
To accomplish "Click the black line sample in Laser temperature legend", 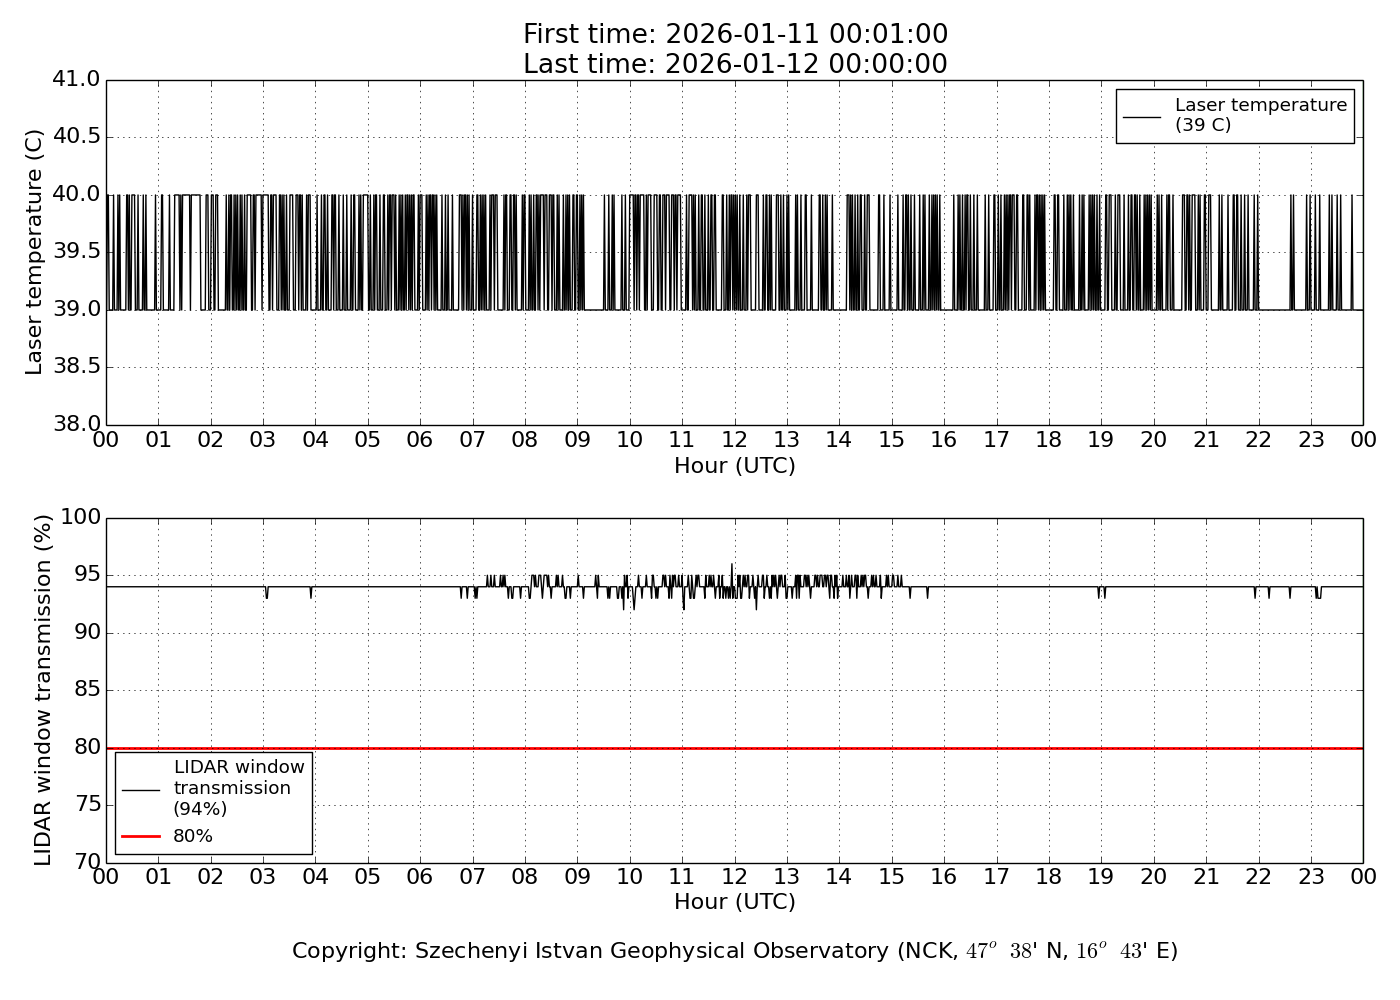I will [x=1142, y=116].
